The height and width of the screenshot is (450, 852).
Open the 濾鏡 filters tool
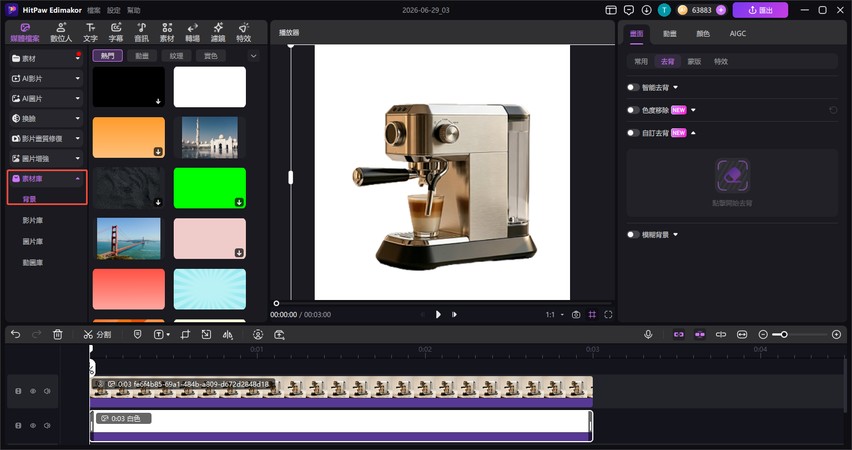[x=218, y=32]
